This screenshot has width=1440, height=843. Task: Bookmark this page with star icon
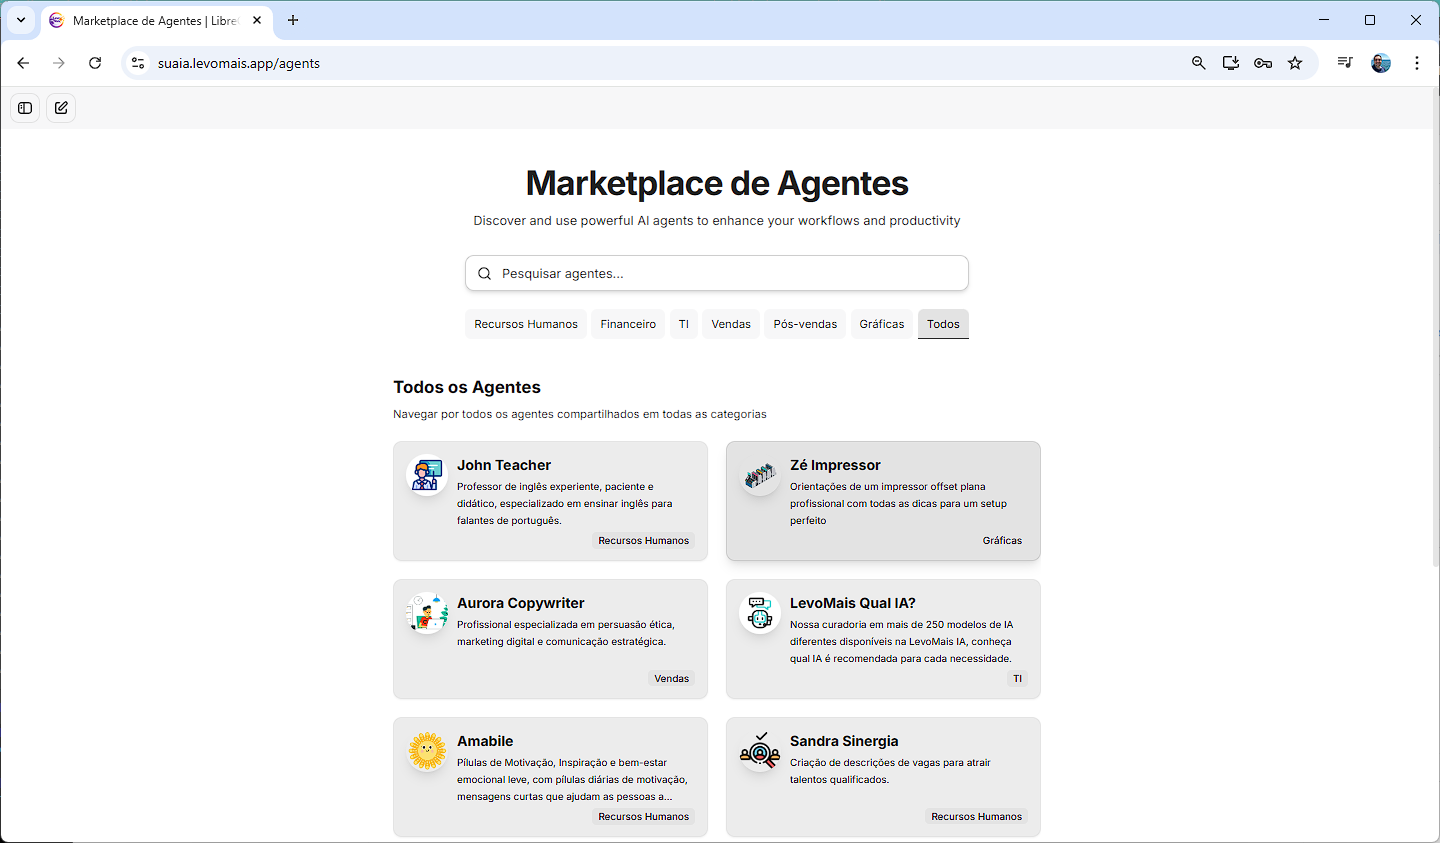[1295, 63]
